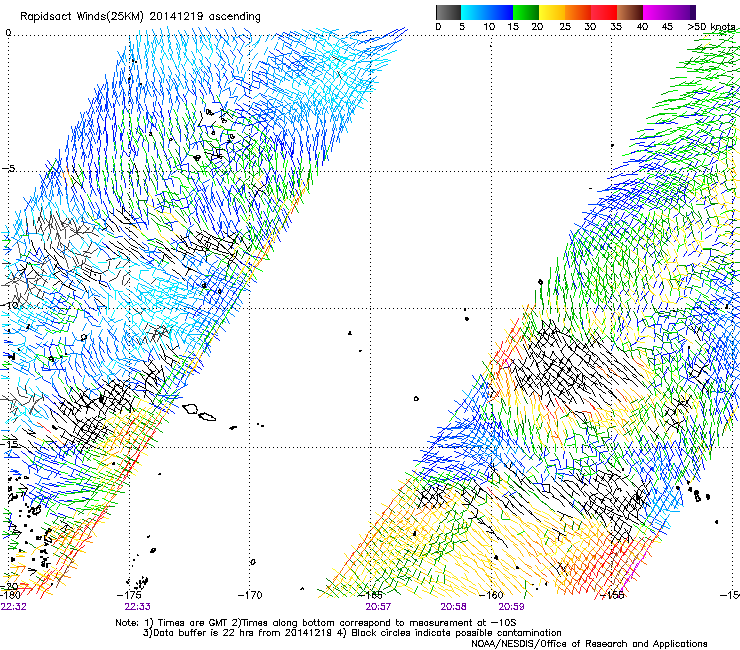Click the "-175" longitude axis label
The width and height of the screenshot is (740, 650).
(128, 595)
